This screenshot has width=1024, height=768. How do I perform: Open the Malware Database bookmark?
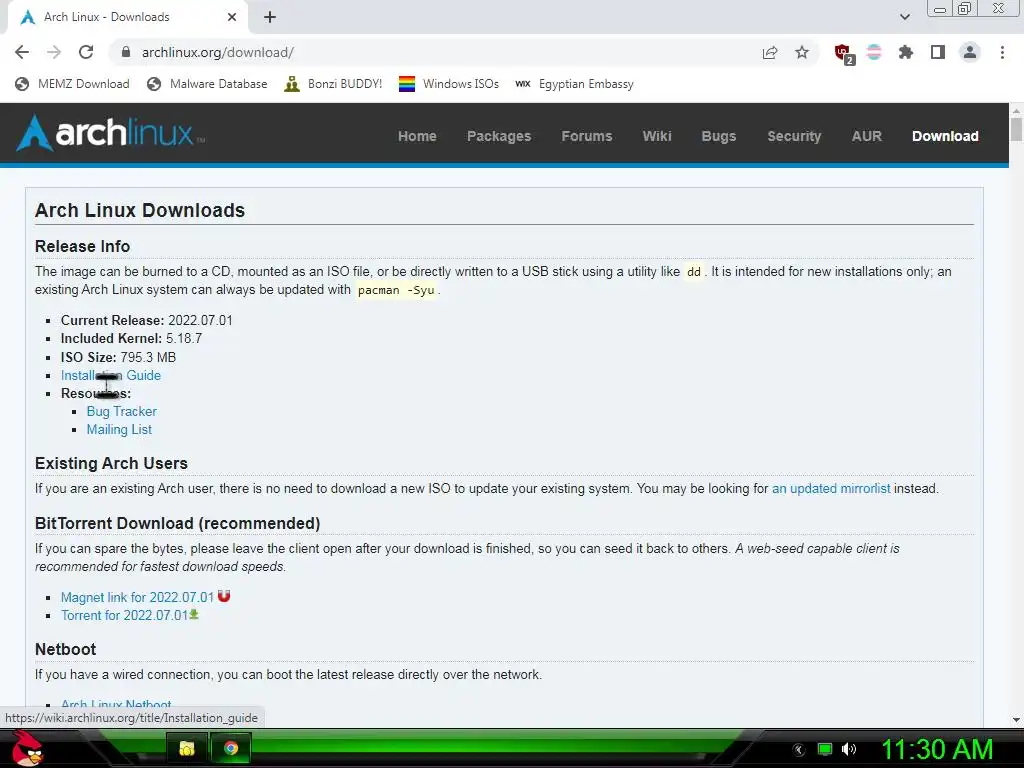207,84
